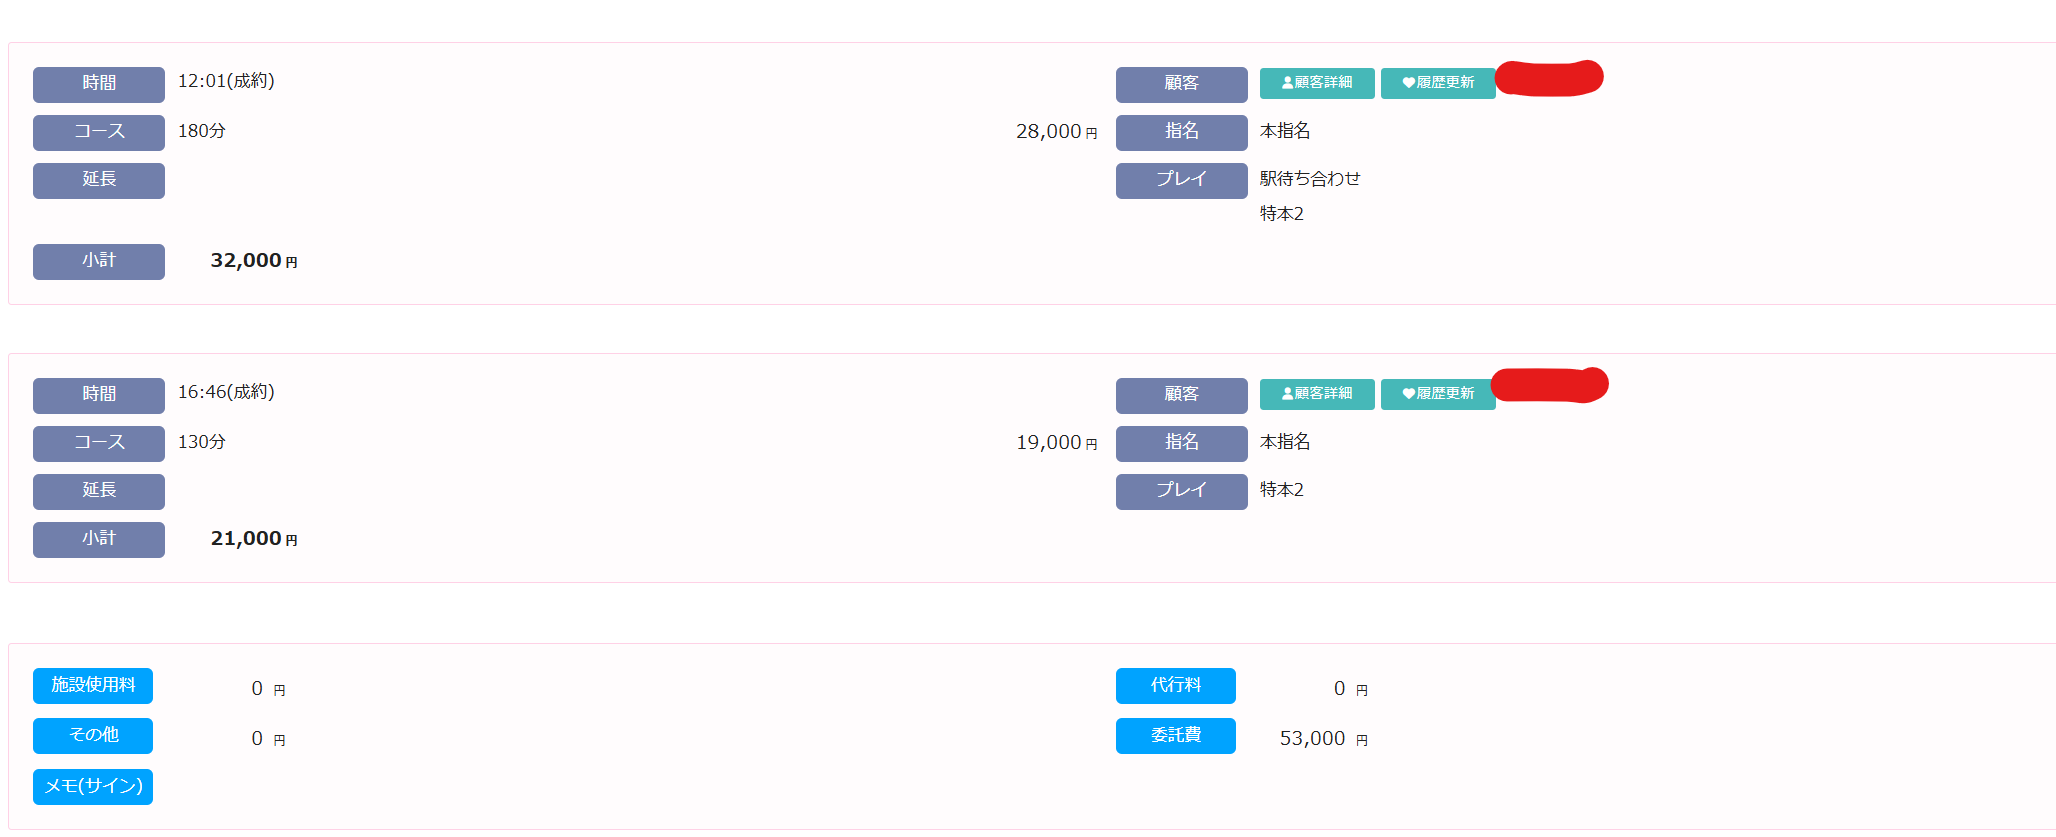Click the 代行料 label
This screenshot has height=837, width=2056.
(1175, 686)
